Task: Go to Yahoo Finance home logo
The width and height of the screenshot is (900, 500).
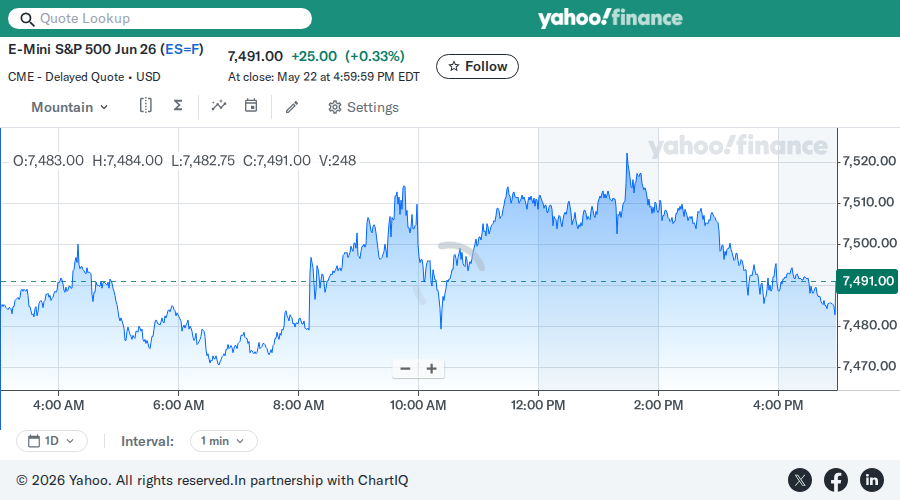Action: (x=610, y=18)
